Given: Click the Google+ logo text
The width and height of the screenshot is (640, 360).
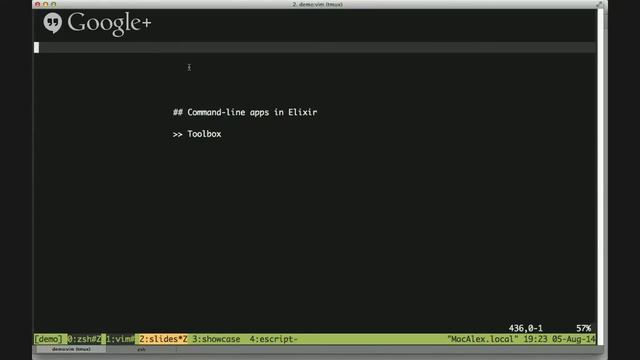Looking at the screenshot, I should click(x=109, y=24).
